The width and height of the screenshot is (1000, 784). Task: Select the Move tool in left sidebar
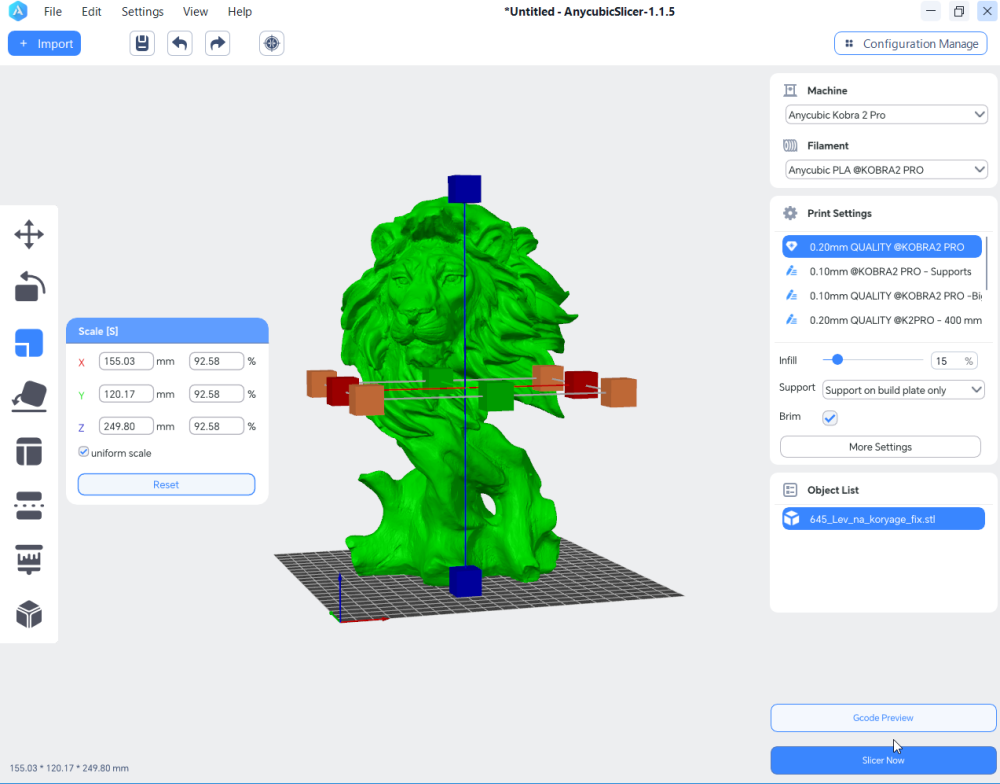pos(29,234)
